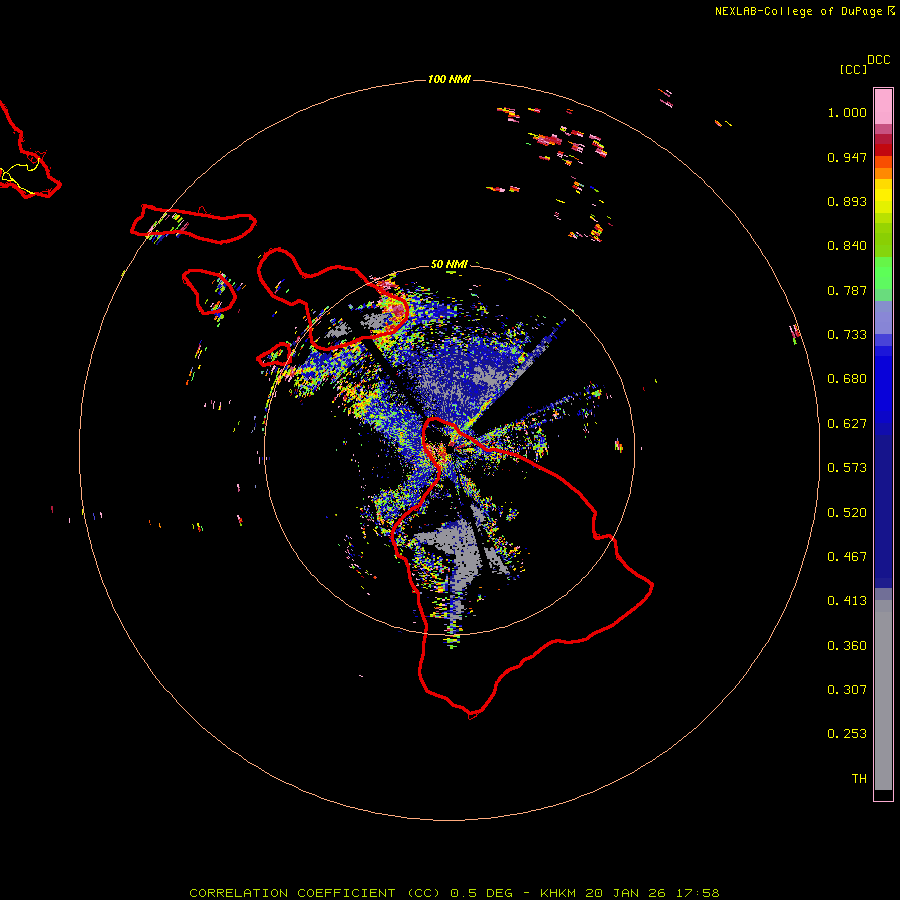The height and width of the screenshot is (900, 900).
Task: Click the 50 NMI range ring label
Action: pyautogui.click(x=449, y=264)
